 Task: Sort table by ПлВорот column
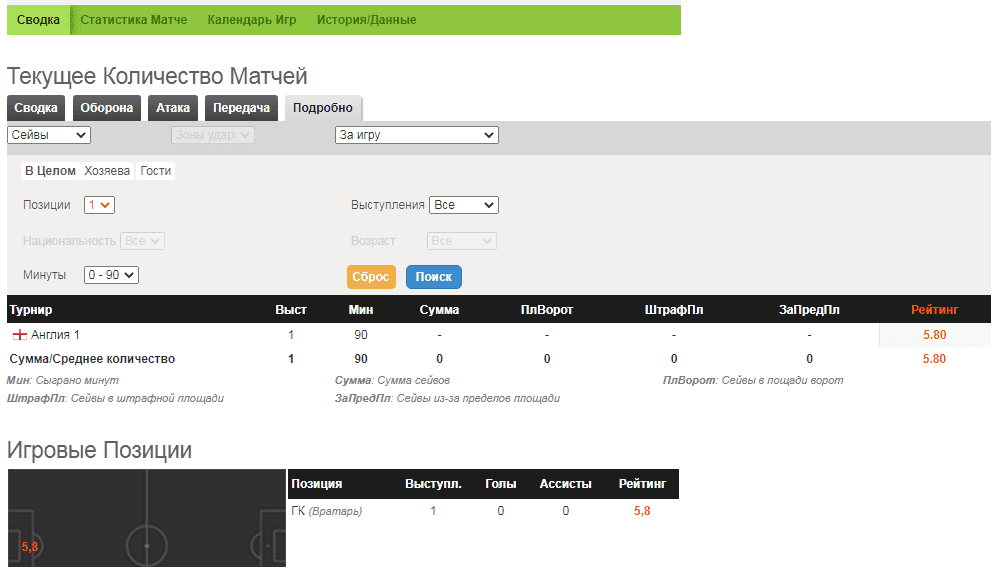coord(547,309)
